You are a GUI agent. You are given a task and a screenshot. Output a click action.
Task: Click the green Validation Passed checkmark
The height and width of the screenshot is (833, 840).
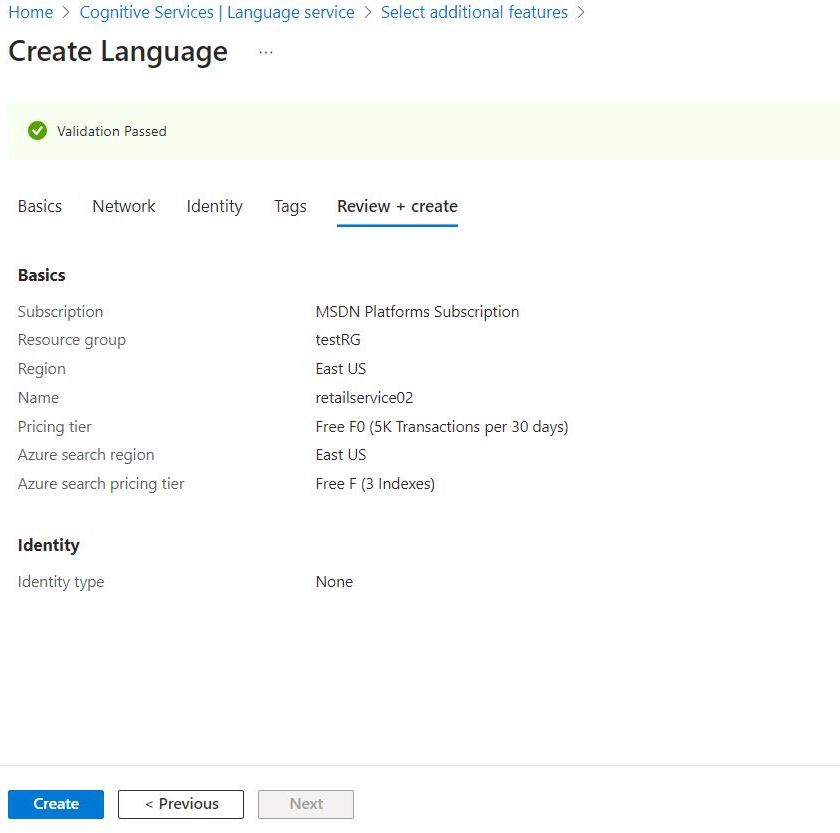tap(37, 130)
